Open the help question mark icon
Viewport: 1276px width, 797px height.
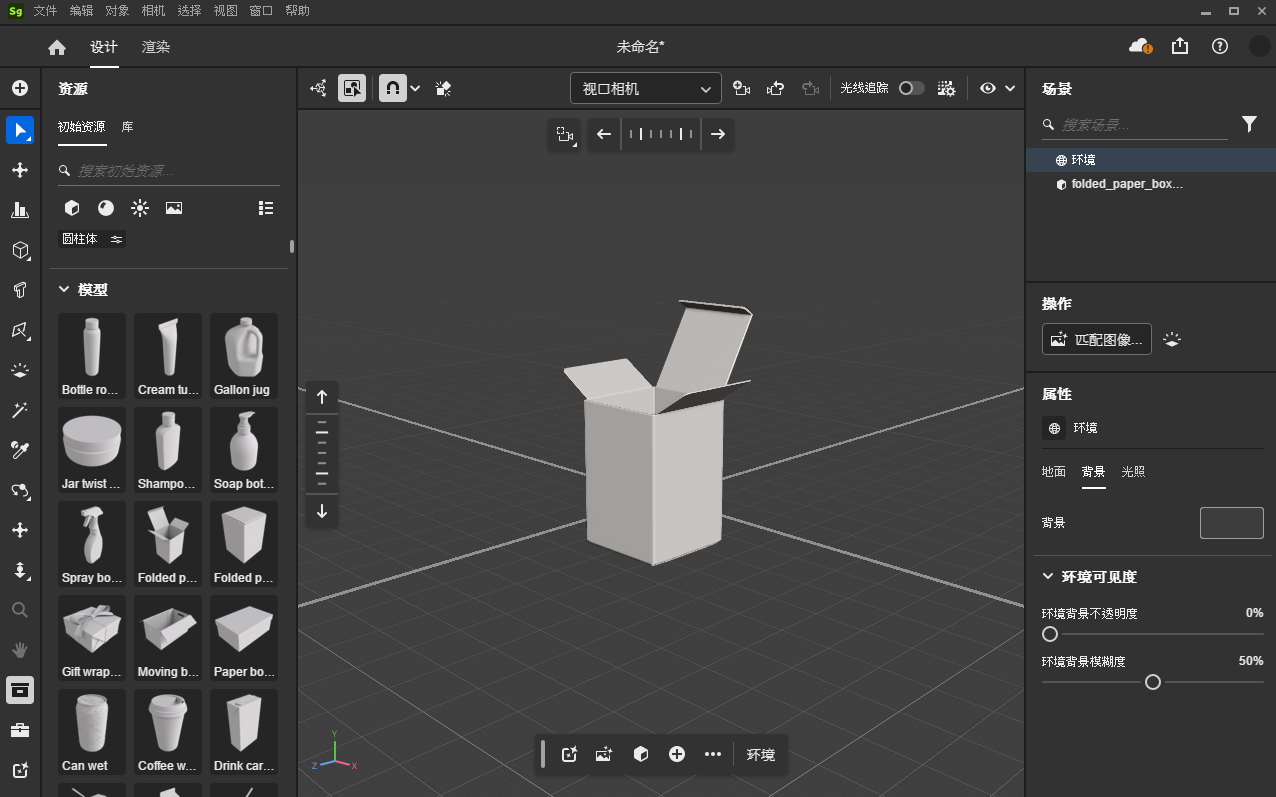[1219, 46]
